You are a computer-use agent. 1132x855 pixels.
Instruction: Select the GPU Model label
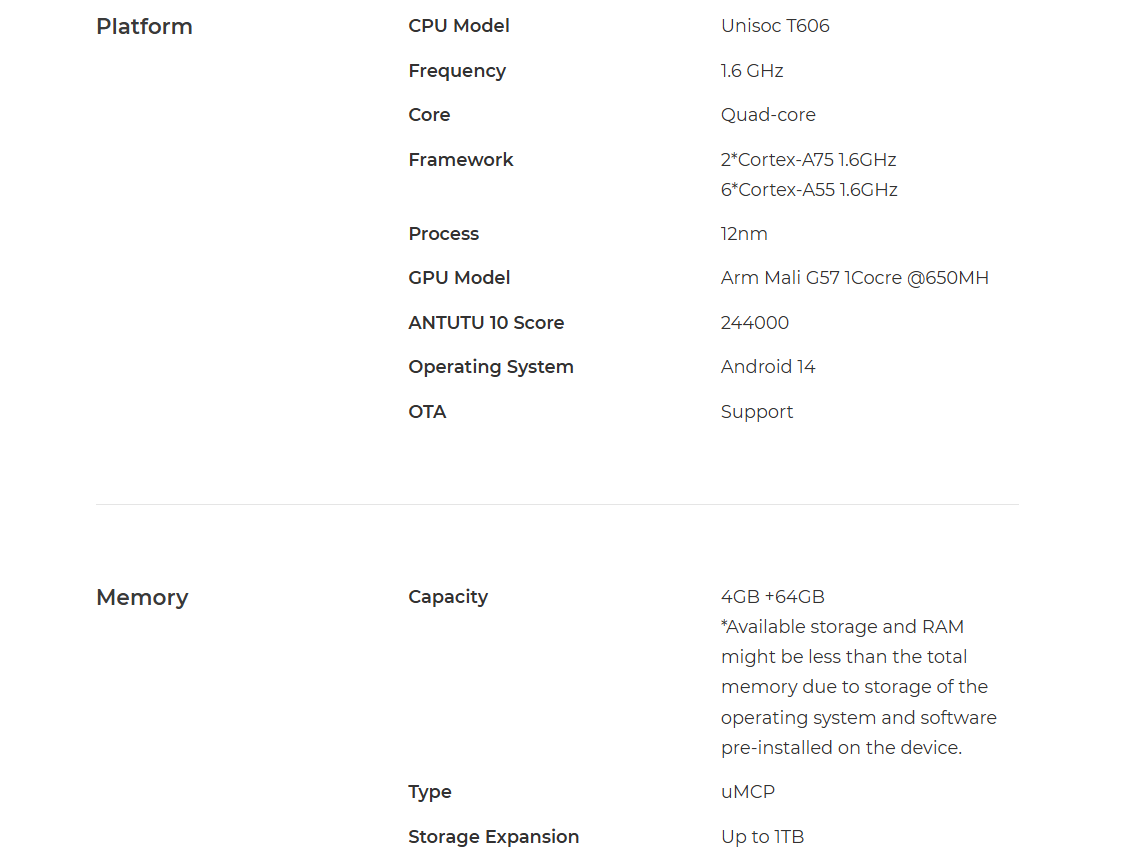click(x=459, y=278)
